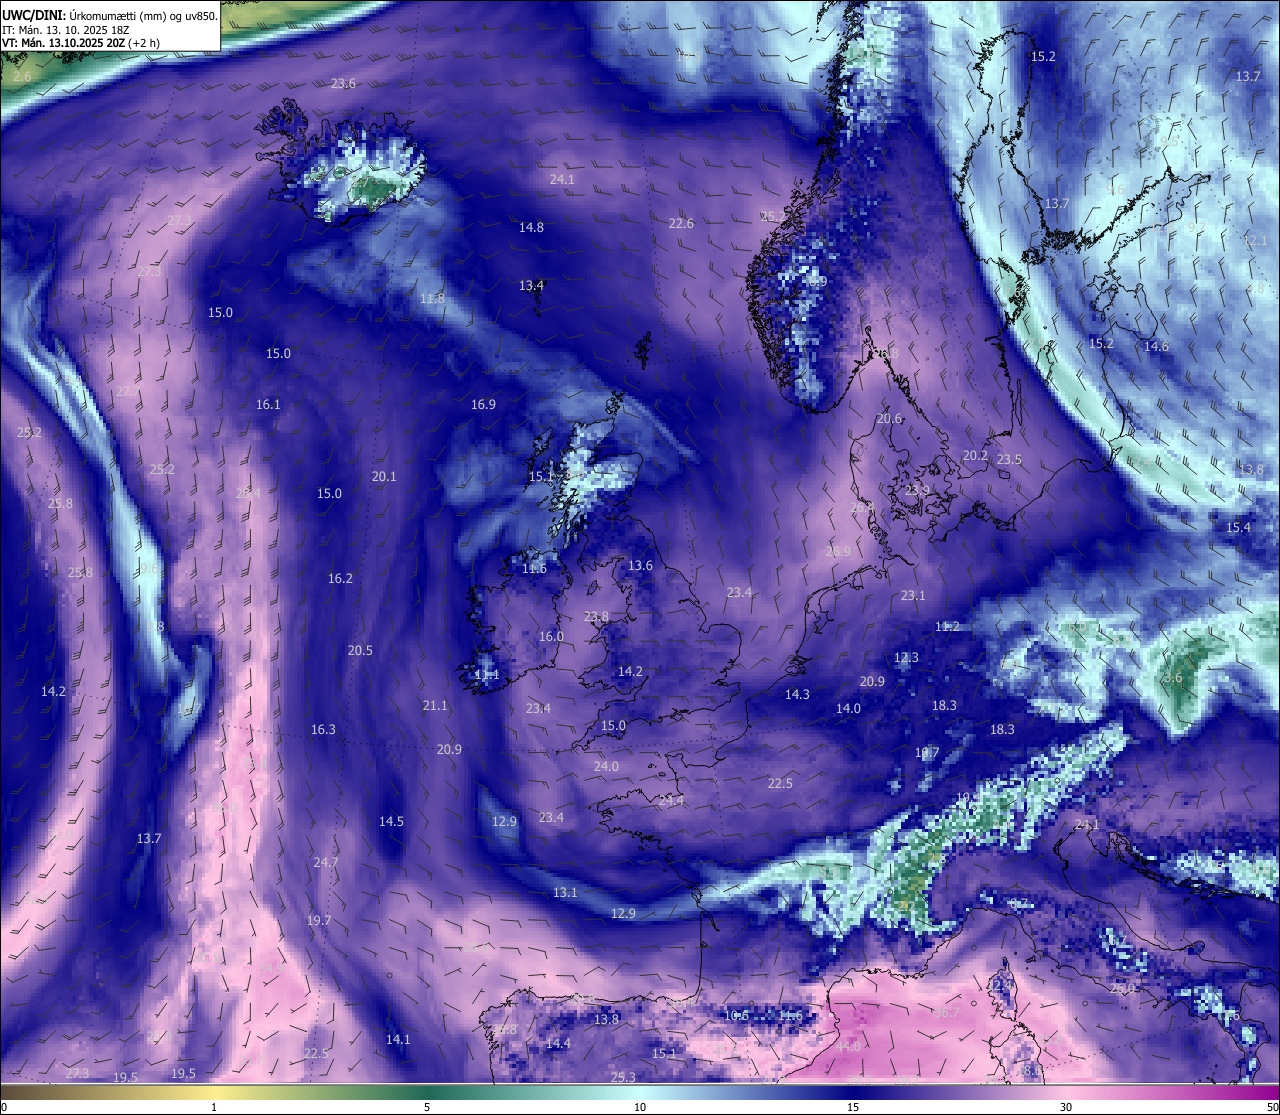Click the 24.4 value label
Image resolution: width=1280 pixels, height=1115 pixels.
pos(672,801)
